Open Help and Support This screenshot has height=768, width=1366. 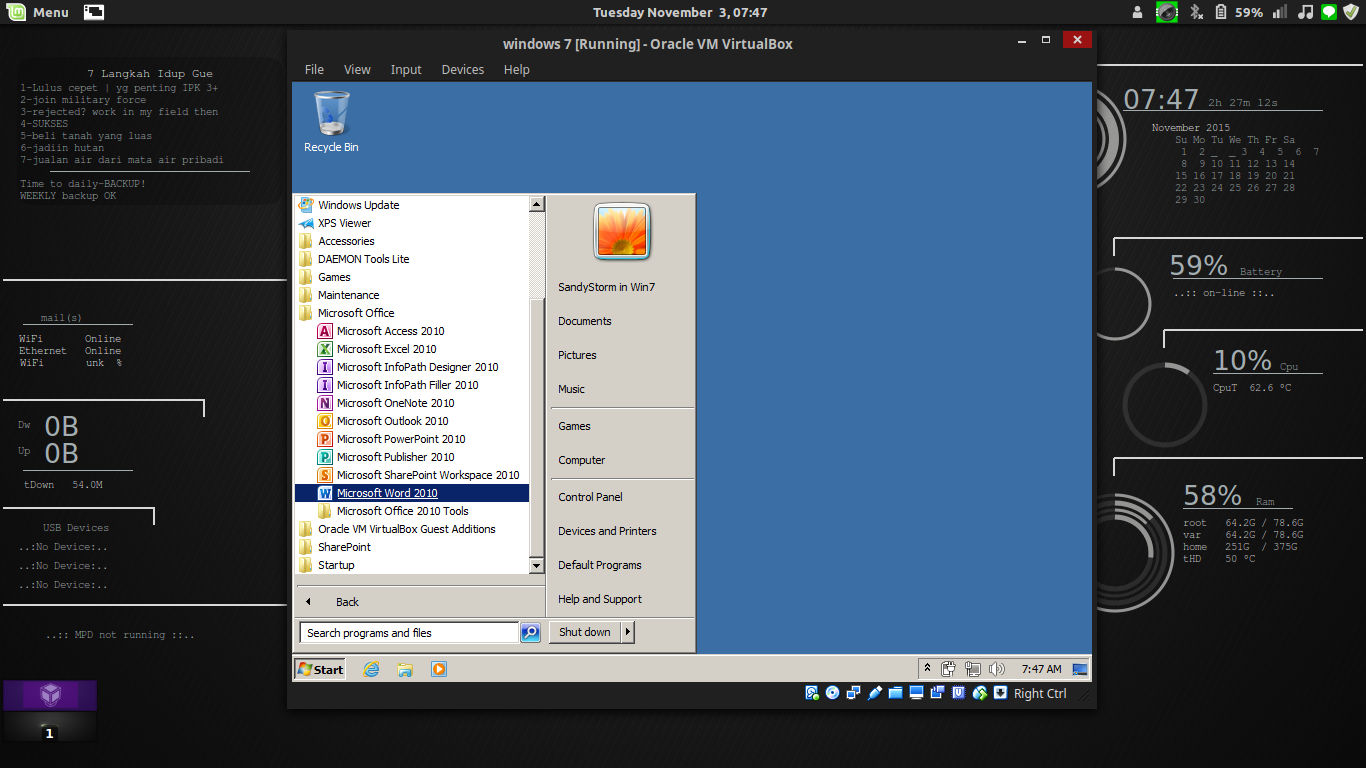click(x=600, y=599)
